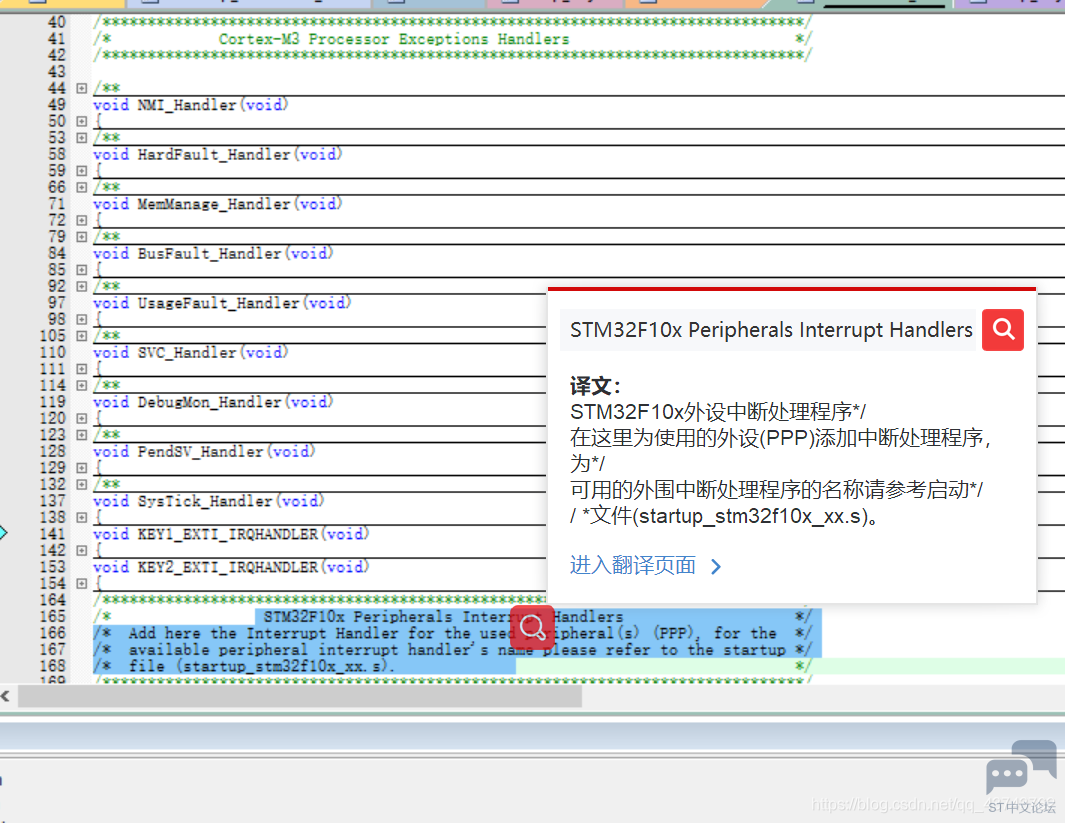Expand the folded comment at line 53

tap(82, 138)
